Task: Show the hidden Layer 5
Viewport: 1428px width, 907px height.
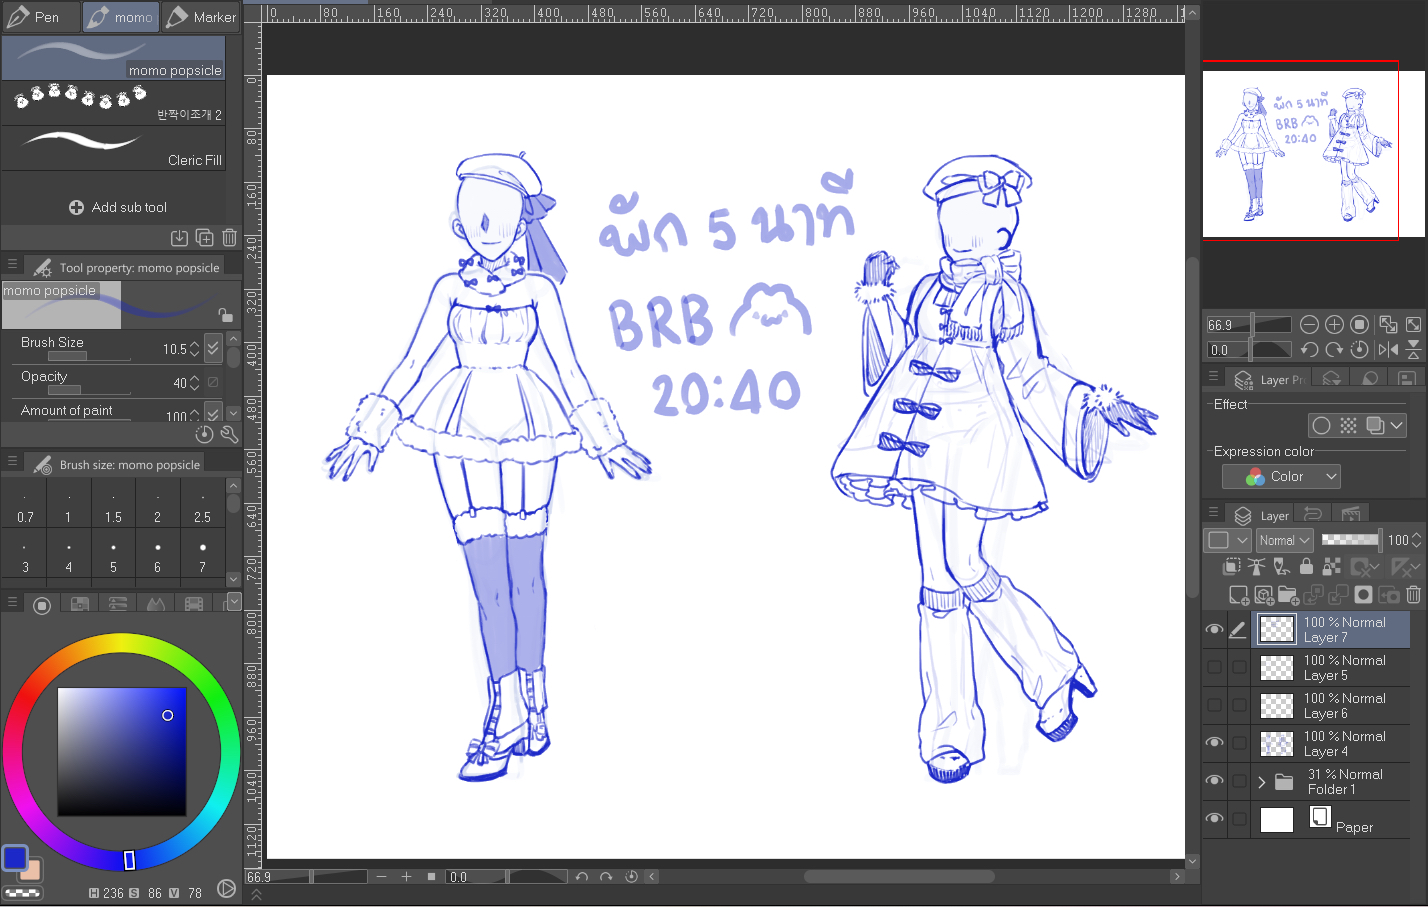Action: 1214,667
